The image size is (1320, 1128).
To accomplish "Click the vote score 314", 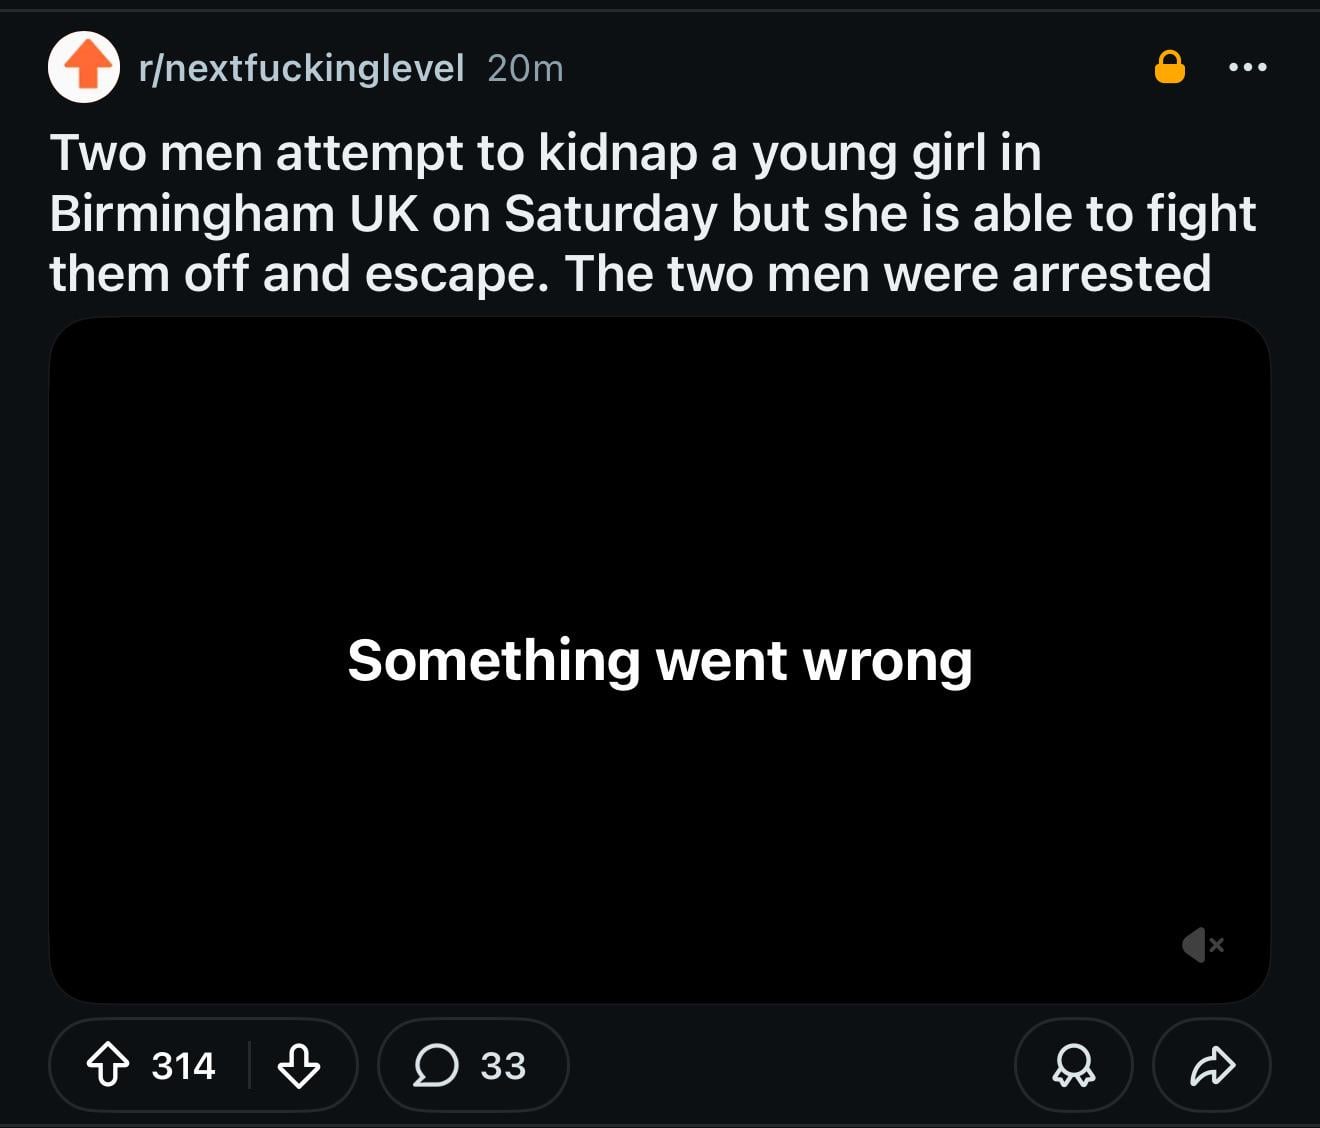I will [183, 1066].
